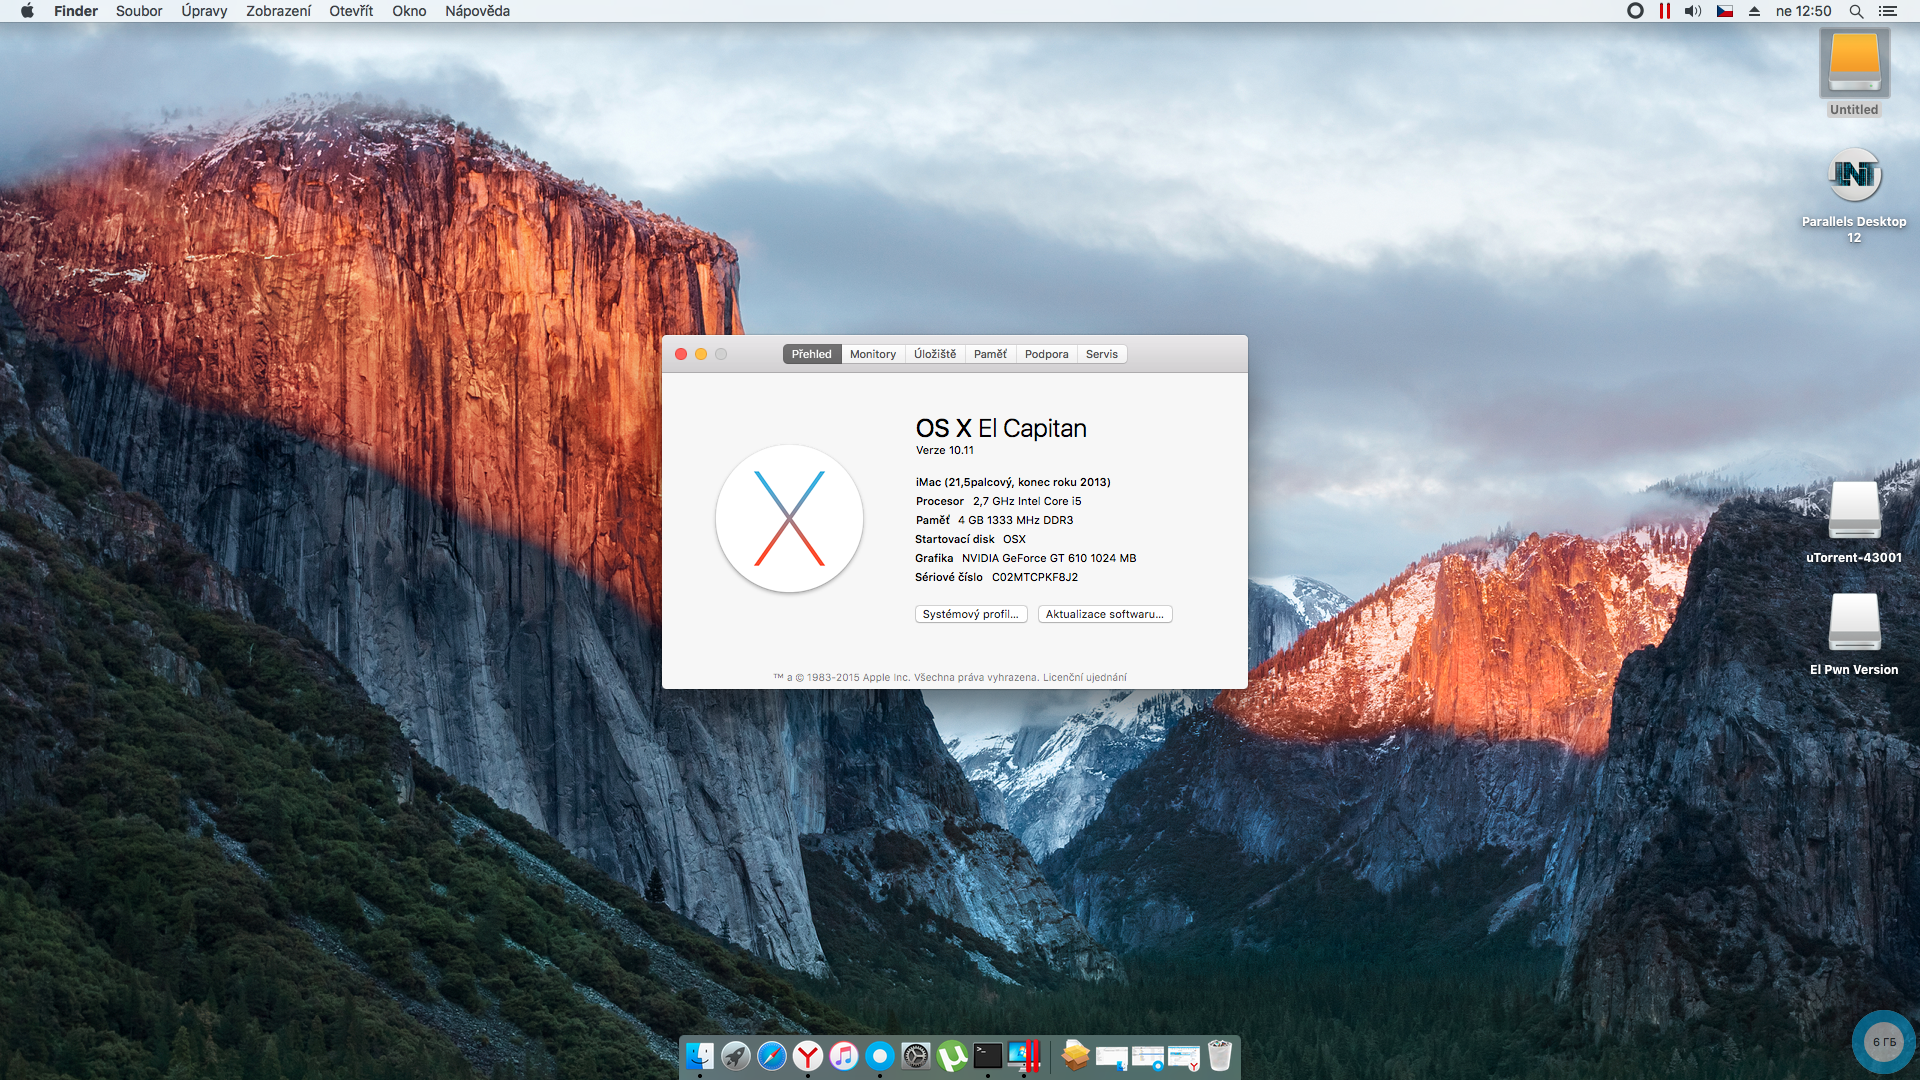This screenshot has height=1080, width=1920.
Task: Click the volume icon in menu bar
Action: point(1692,11)
